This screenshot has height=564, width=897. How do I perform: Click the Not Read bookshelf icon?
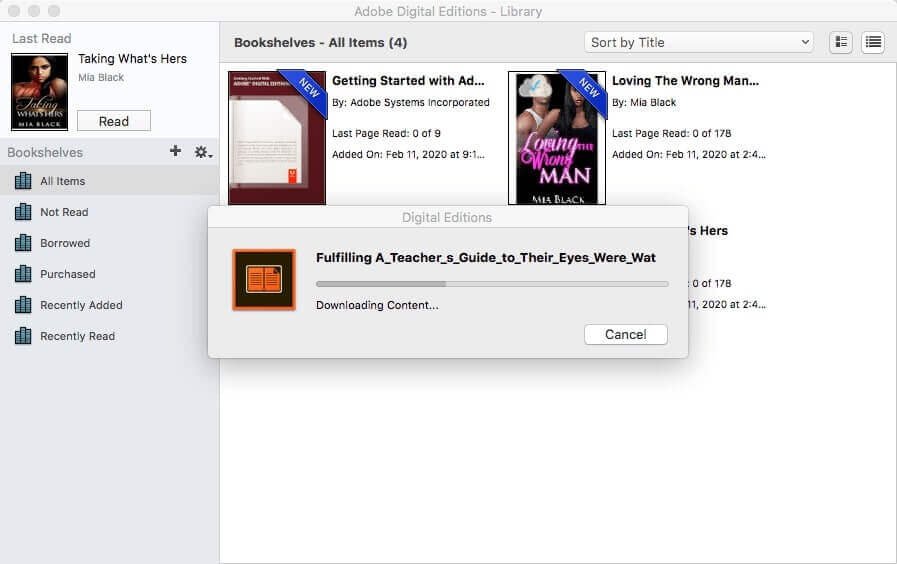(x=23, y=212)
